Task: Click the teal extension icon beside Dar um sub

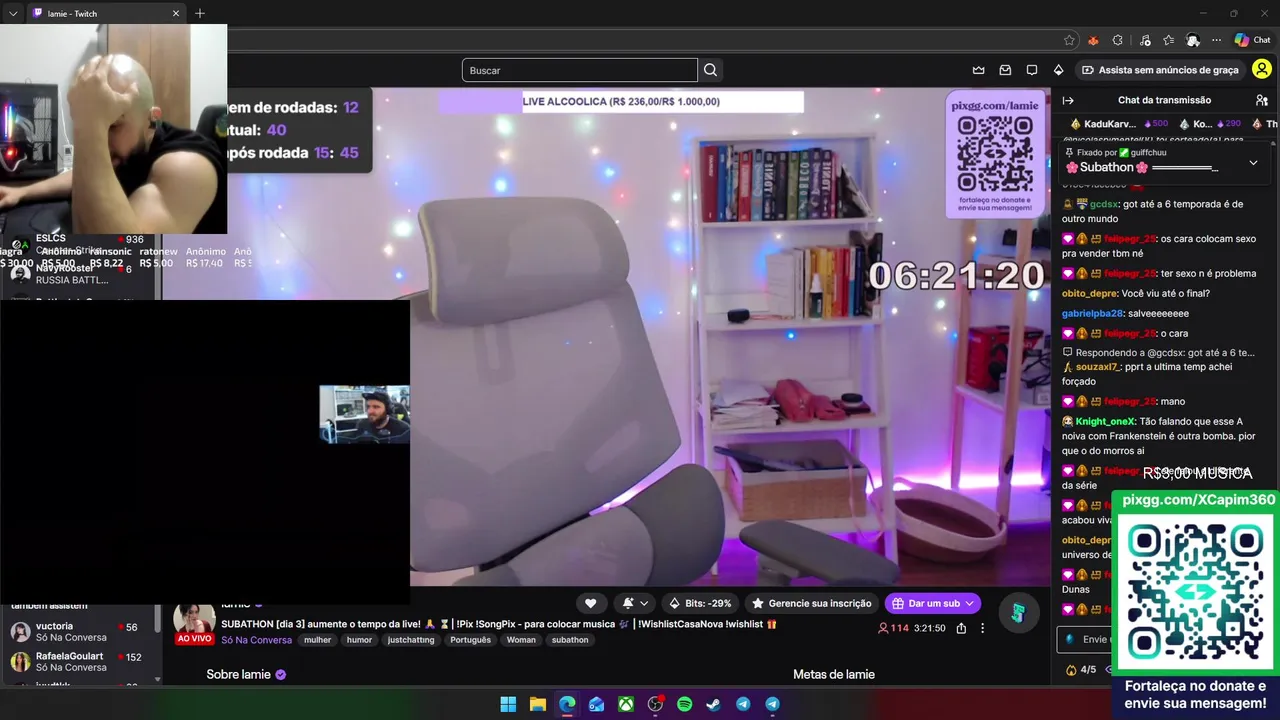Action: 1017,613
